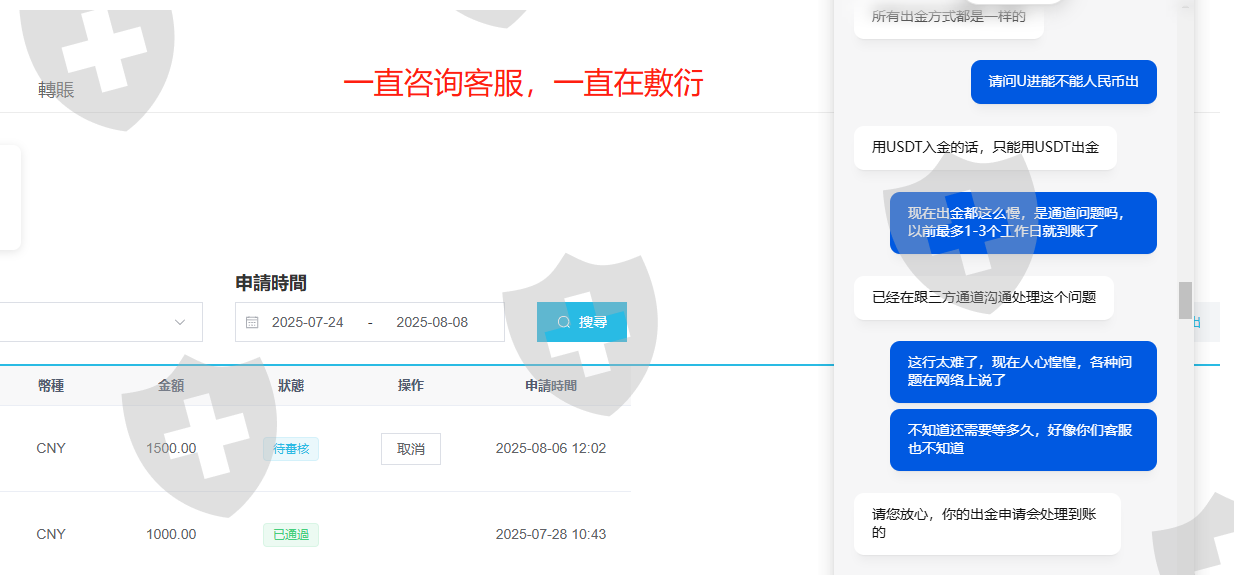The image size is (1234, 575).
Task: Click the calendar icon in date range field
Action: [x=252, y=322]
